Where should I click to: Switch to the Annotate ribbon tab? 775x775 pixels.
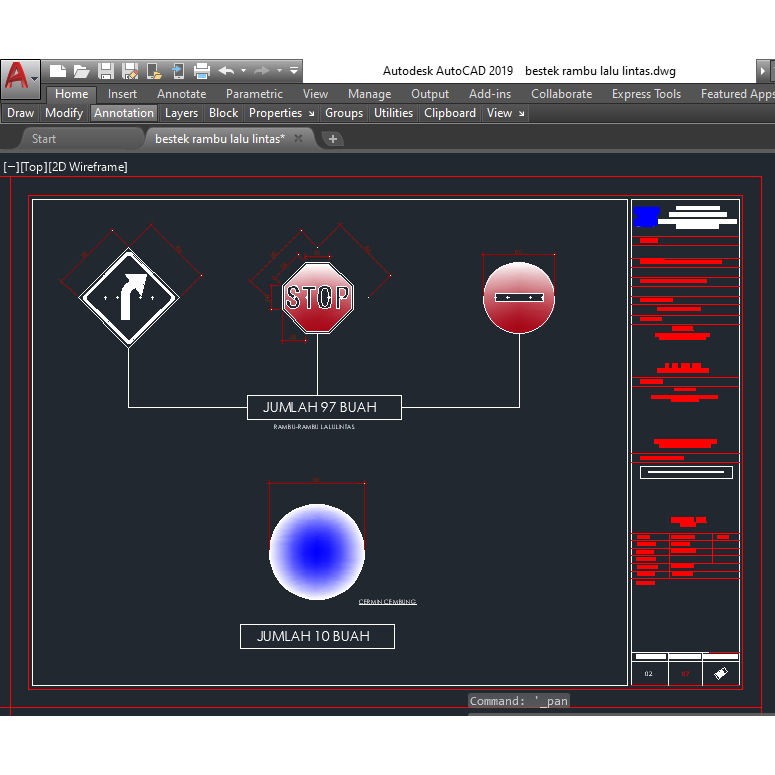[181, 94]
